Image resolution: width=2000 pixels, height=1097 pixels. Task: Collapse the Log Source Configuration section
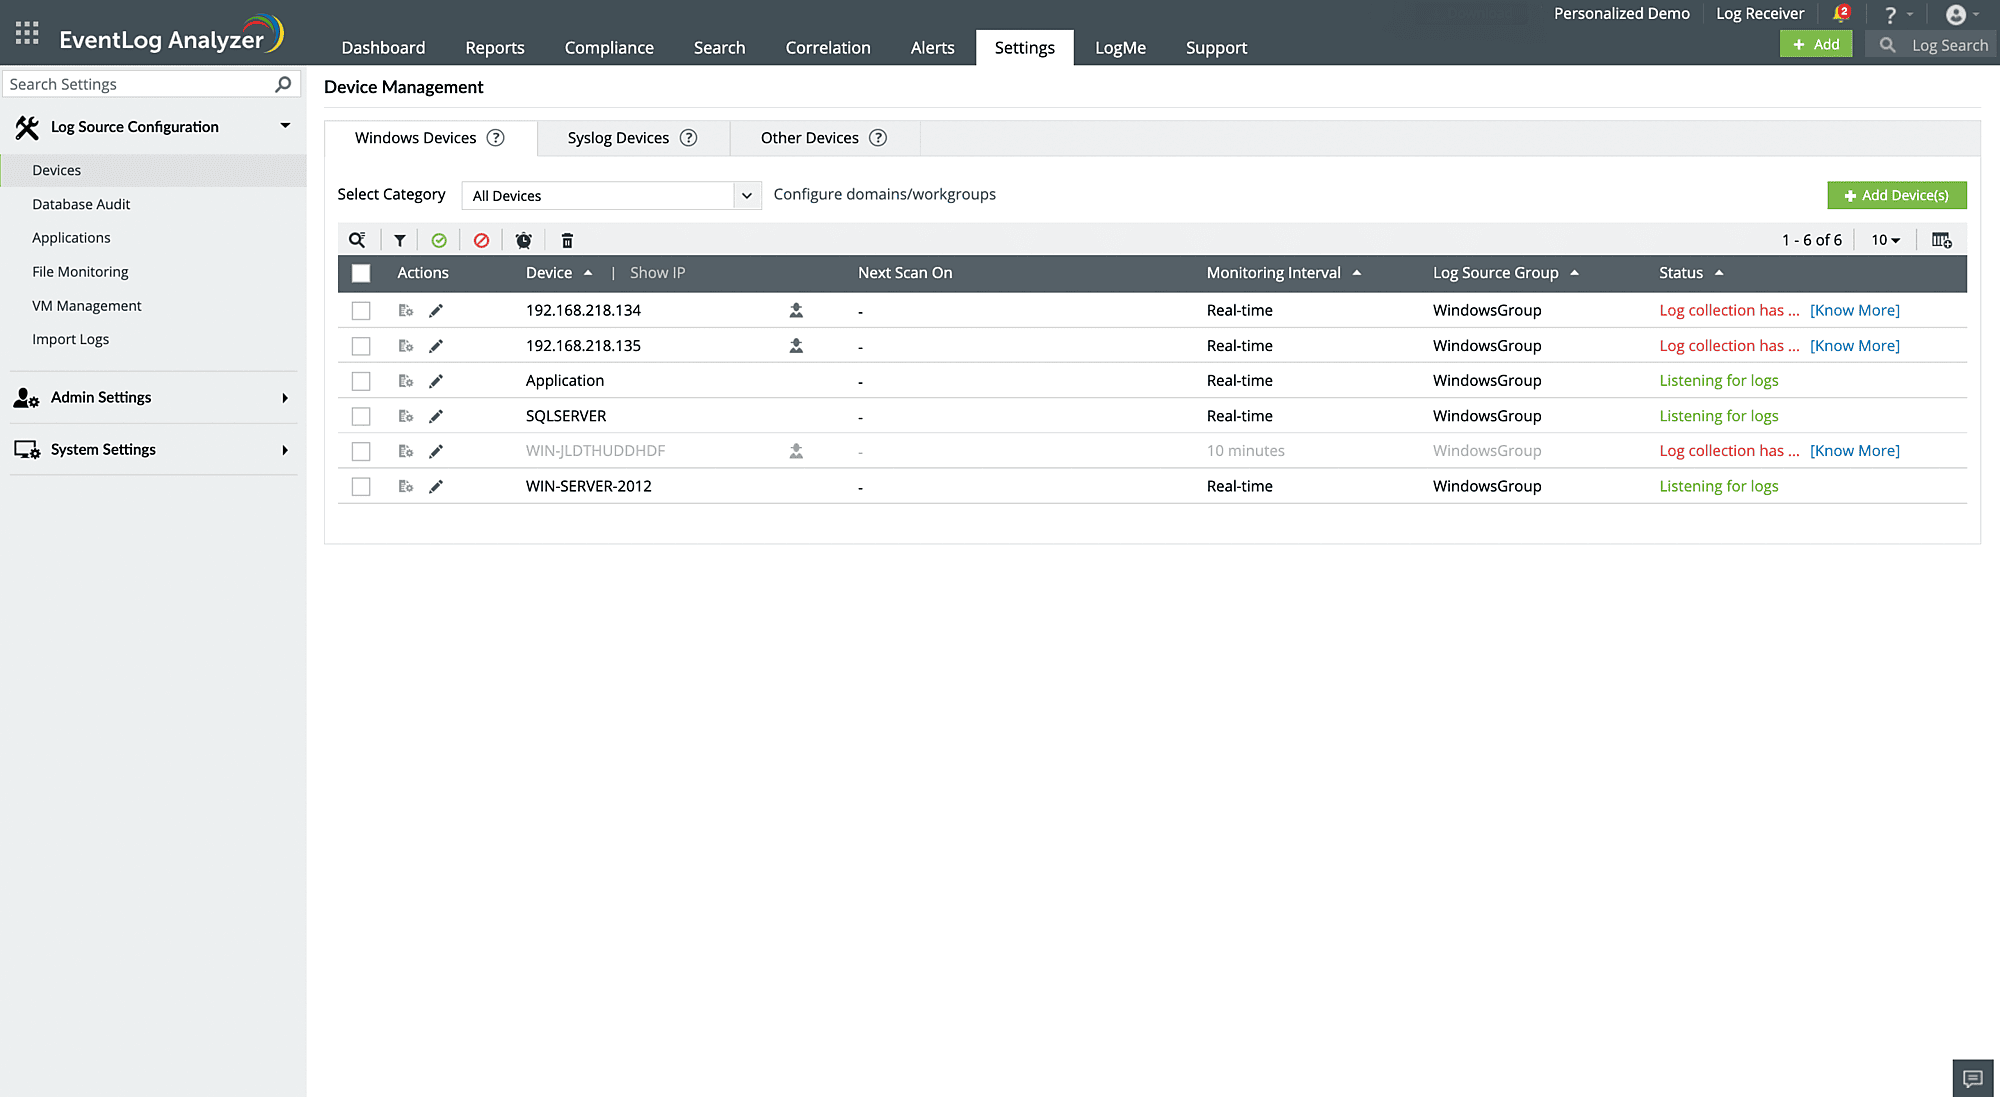tap(285, 126)
